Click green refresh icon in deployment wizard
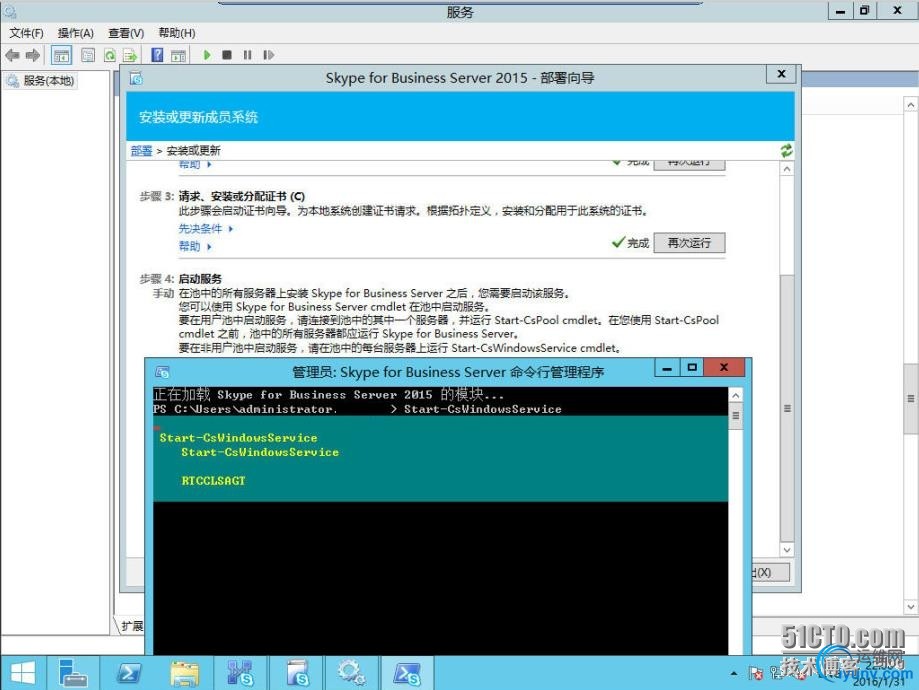919x690 pixels. tap(786, 151)
